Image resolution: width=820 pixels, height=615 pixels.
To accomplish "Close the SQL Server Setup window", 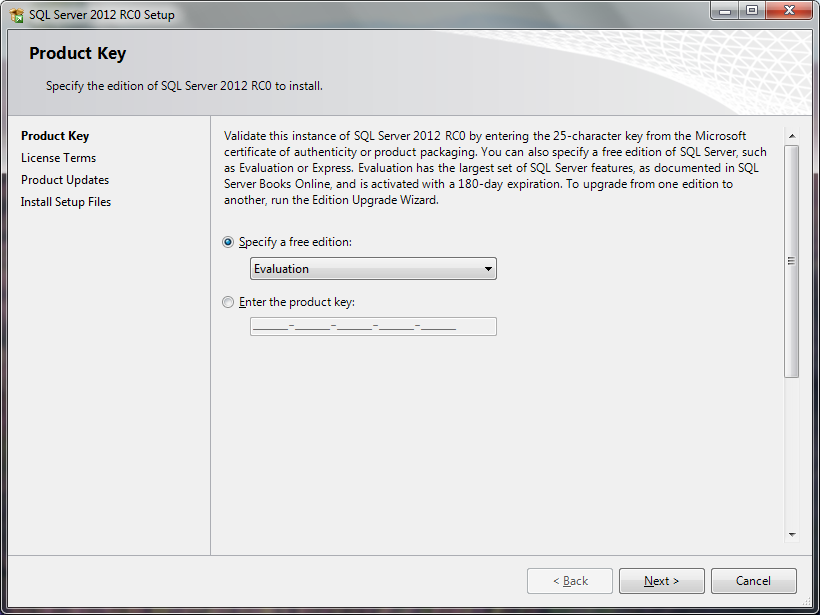I will [789, 10].
